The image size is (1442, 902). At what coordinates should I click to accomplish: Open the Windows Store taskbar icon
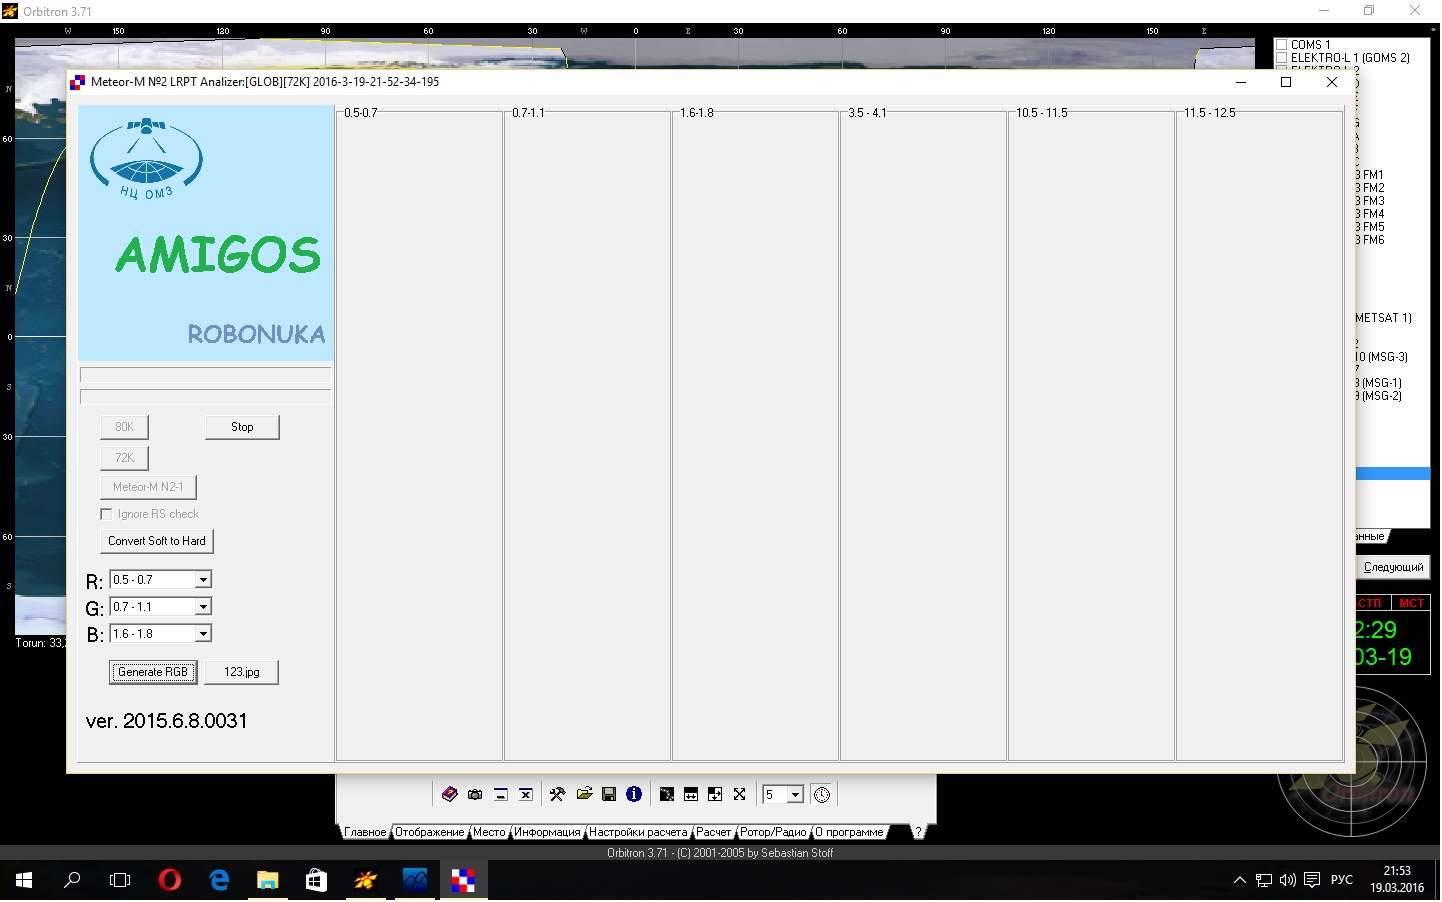tap(316, 881)
